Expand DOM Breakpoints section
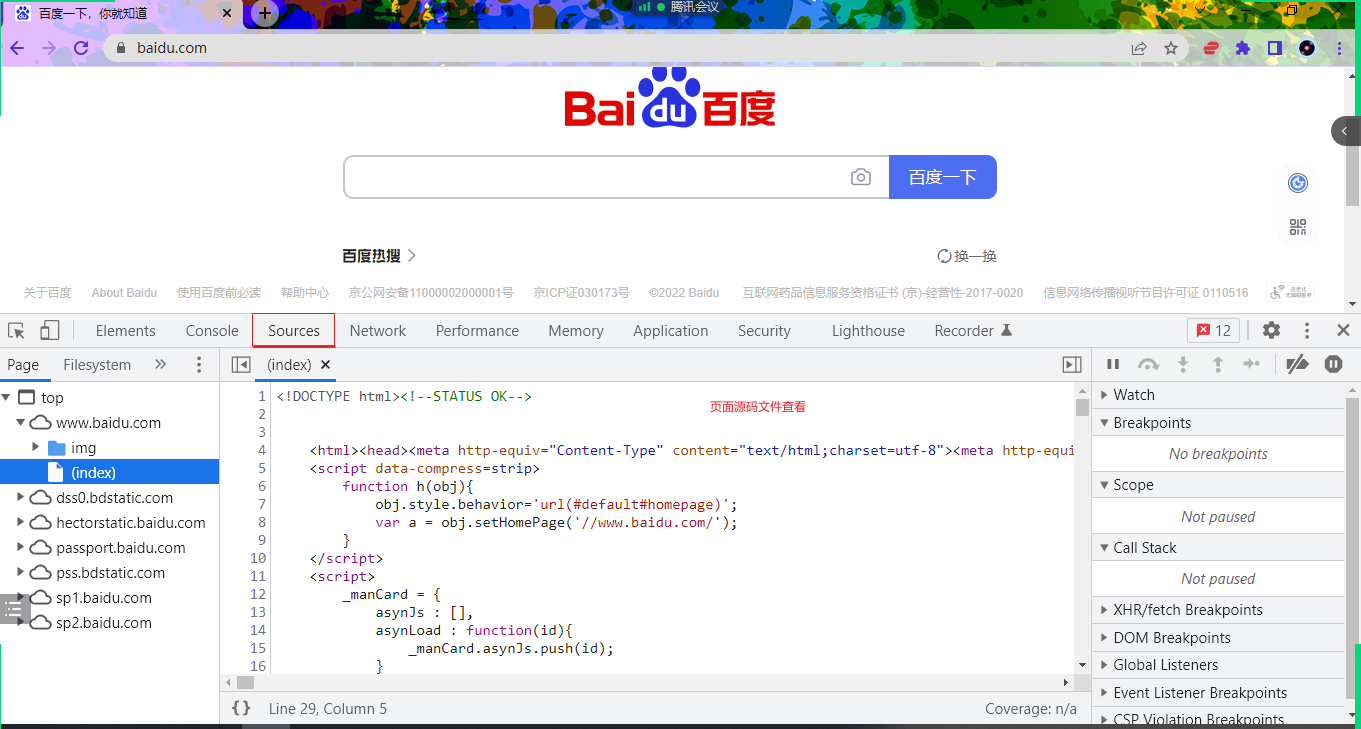Viewport: 1361px width, 729px height. pyautogui.click(x=1218, y=638)
